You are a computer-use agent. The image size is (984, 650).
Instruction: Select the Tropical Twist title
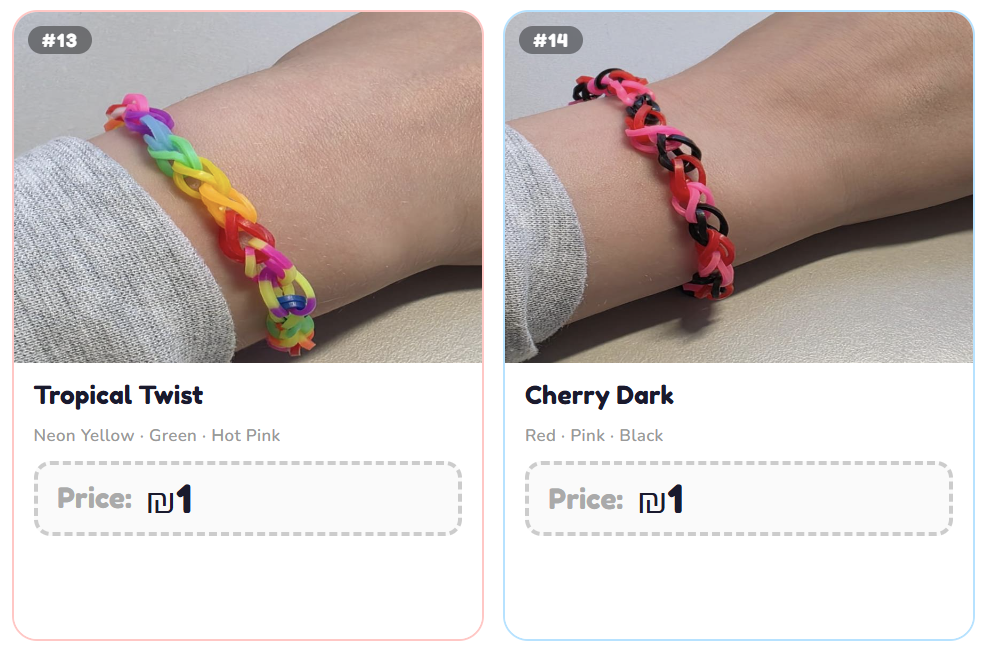point(119,395)
